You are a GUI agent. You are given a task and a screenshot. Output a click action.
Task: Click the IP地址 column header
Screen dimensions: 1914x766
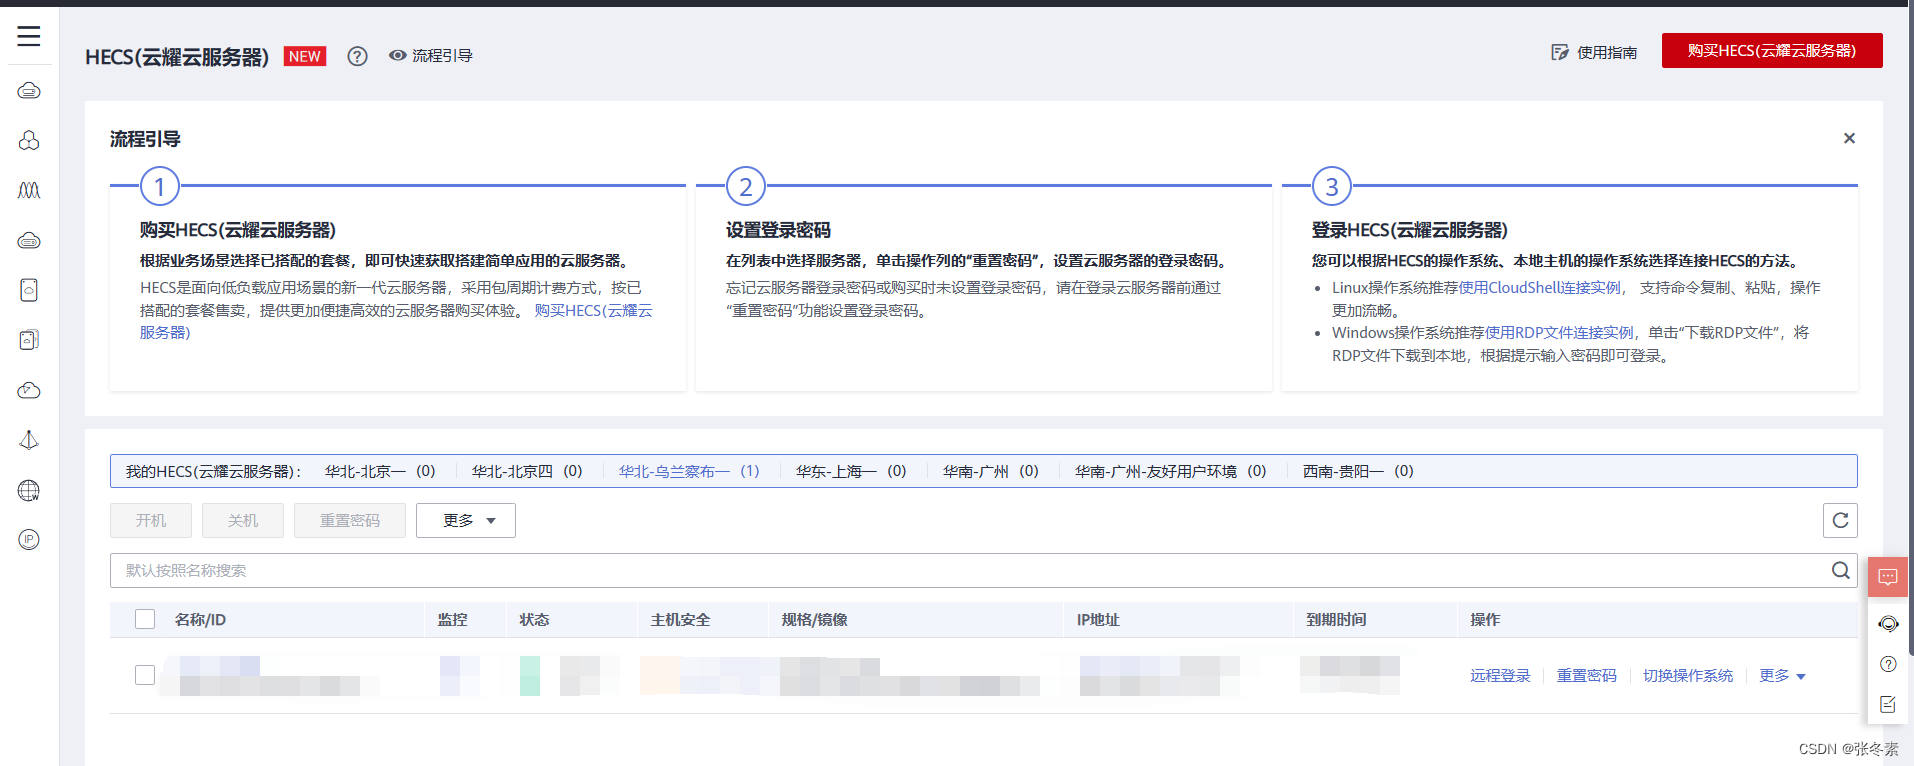pos(1098,620)
